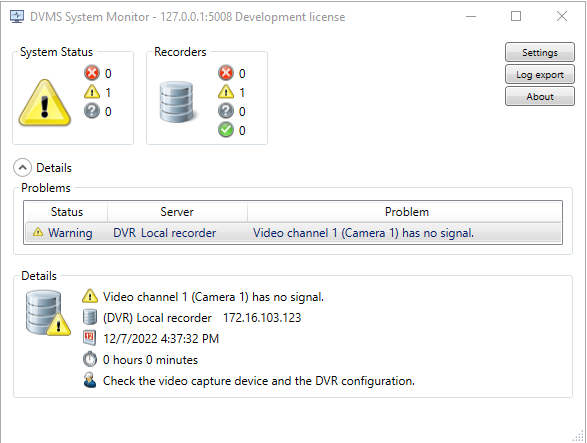The width and height of the screenshot is (587, 443).
Task: Click the stopwatch icon beside 0 hours 0 minutes
Action: pos(89,359)
